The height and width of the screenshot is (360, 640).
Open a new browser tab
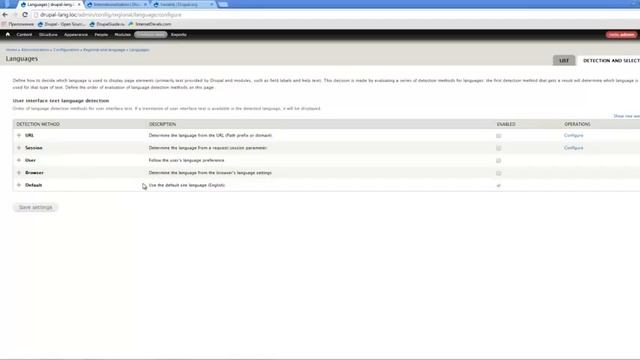(223, 4)
